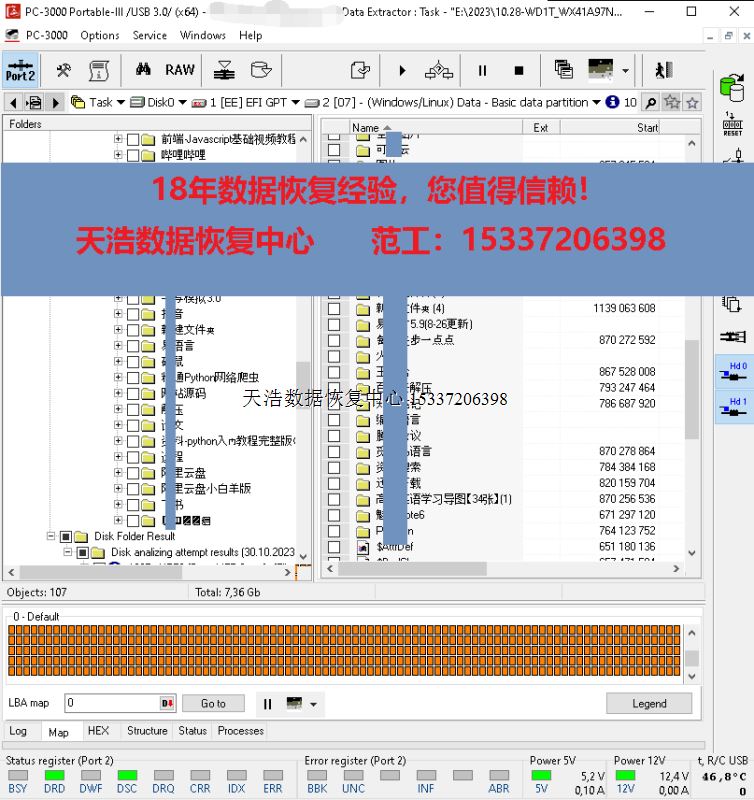
Task: Tick the checkbox for 阿里云盘小白羊版 folder
Action: click(x=133, y=488)
